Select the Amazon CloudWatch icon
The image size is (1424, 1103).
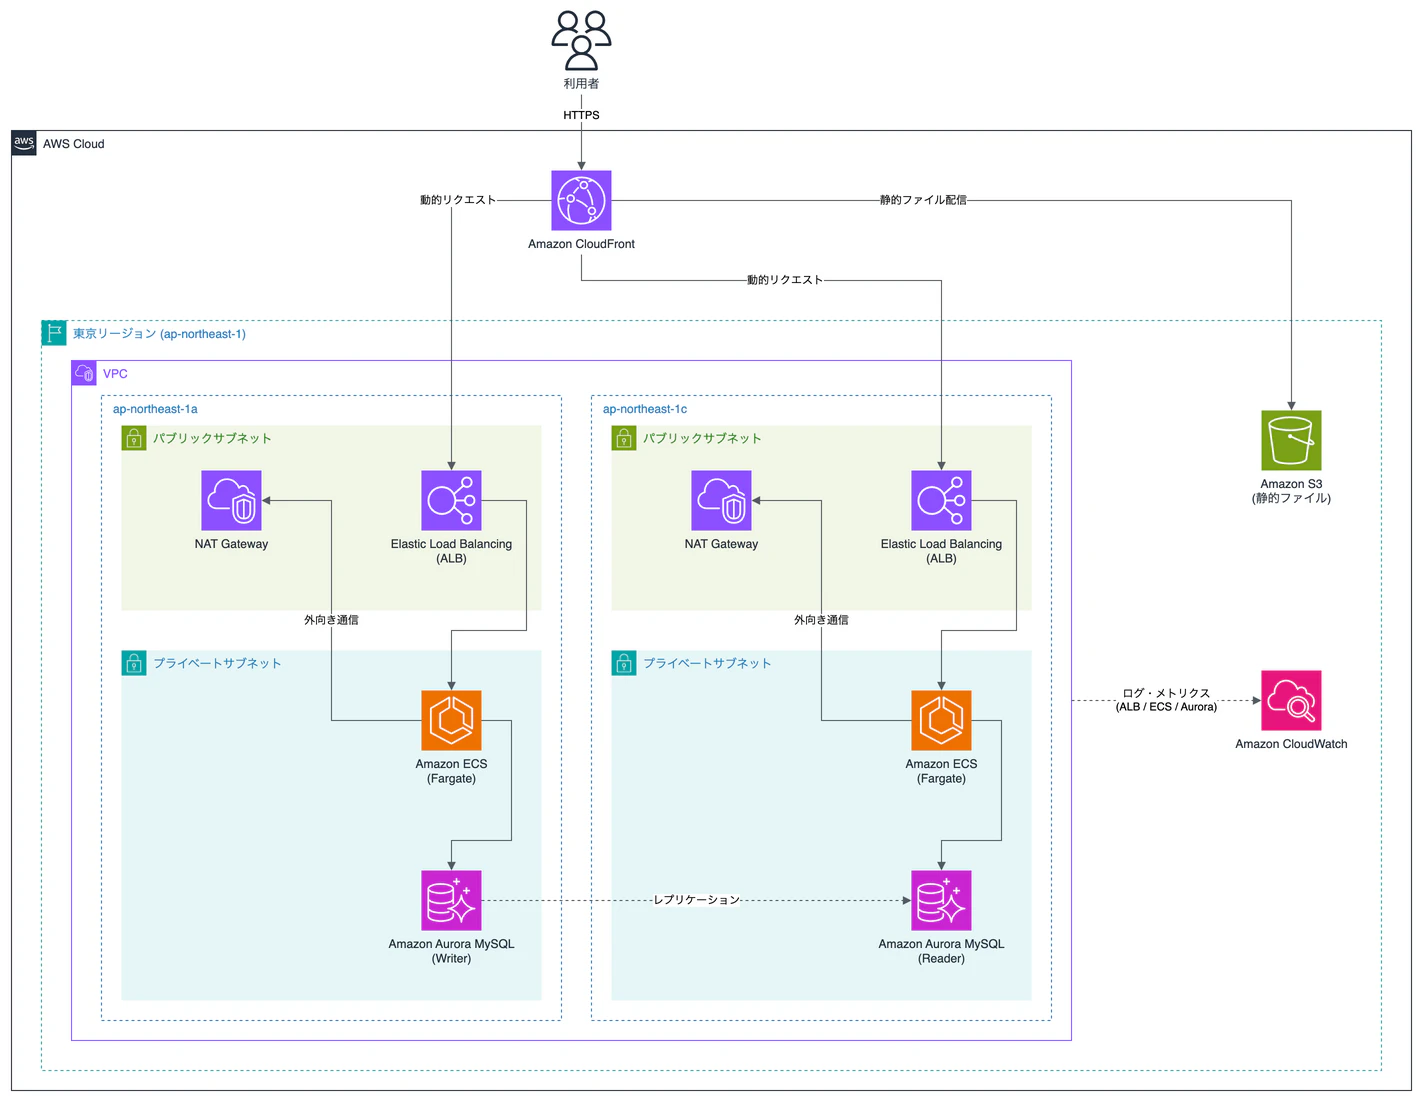1291,700
